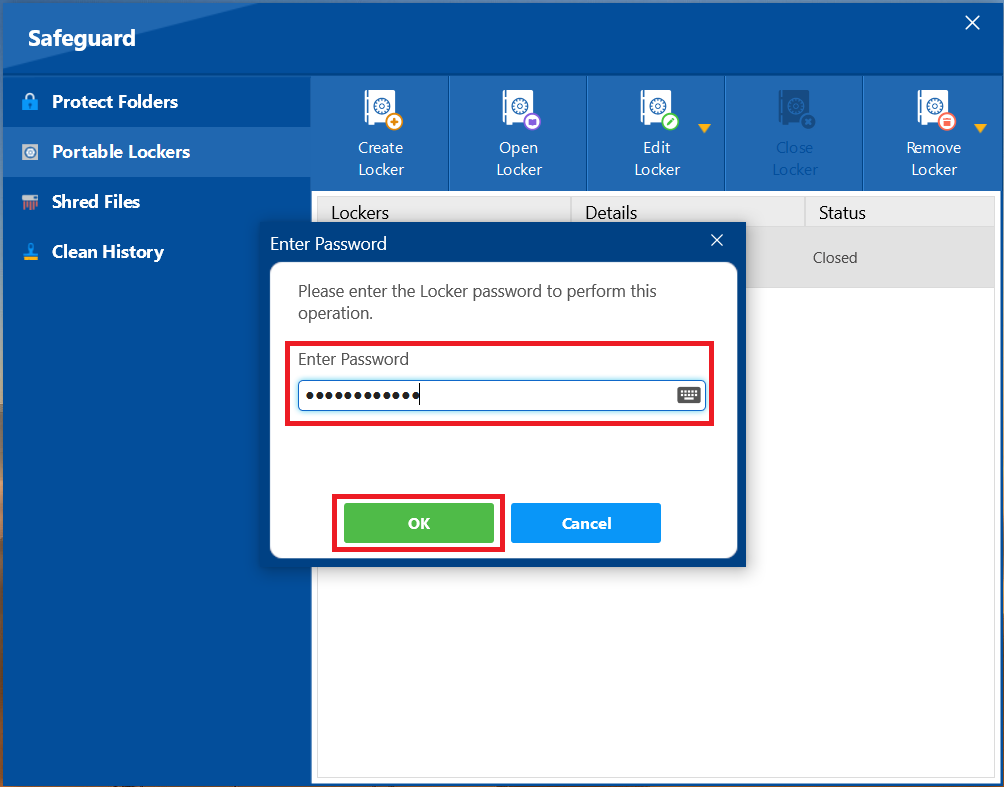Click the Lockers column header
1004x787 pixels.
444,212
